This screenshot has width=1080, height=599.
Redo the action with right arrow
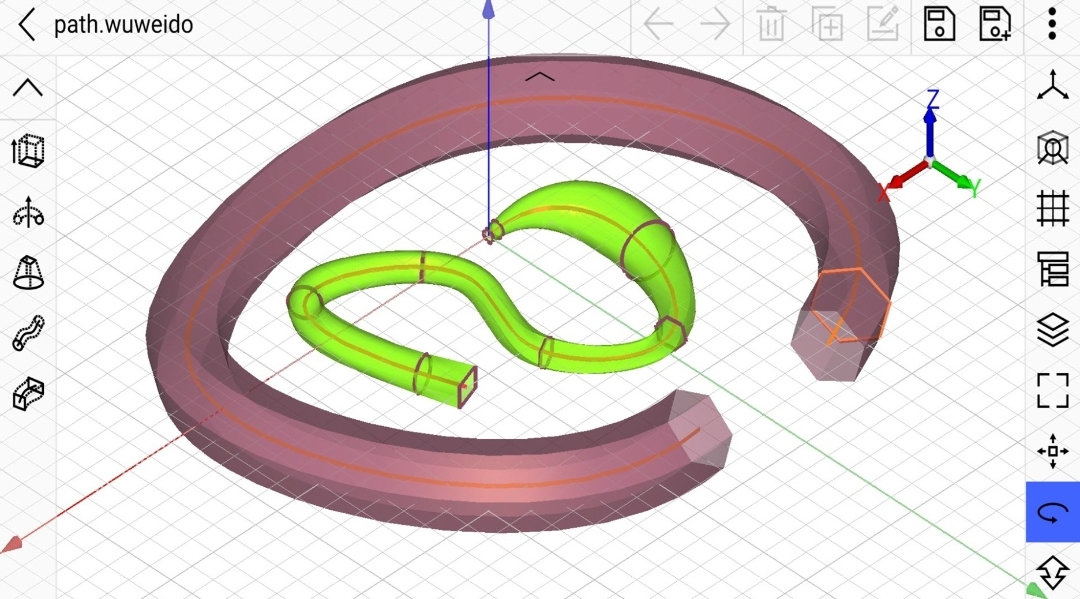(715, 25)
